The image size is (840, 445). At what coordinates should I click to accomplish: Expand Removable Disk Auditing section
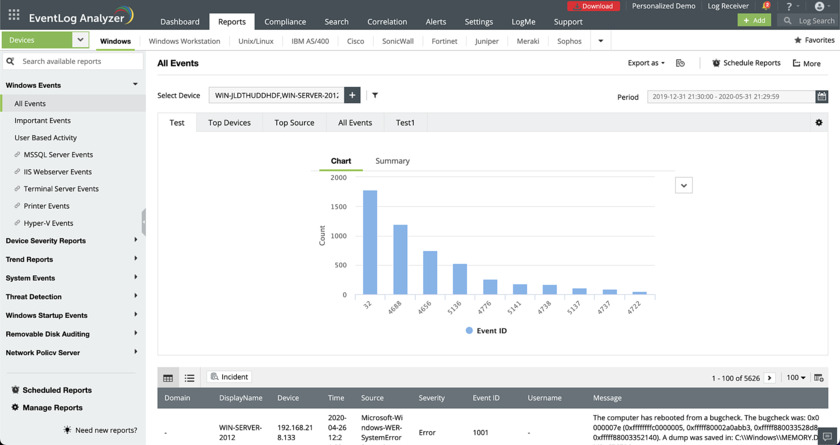(x=136, y=333)
